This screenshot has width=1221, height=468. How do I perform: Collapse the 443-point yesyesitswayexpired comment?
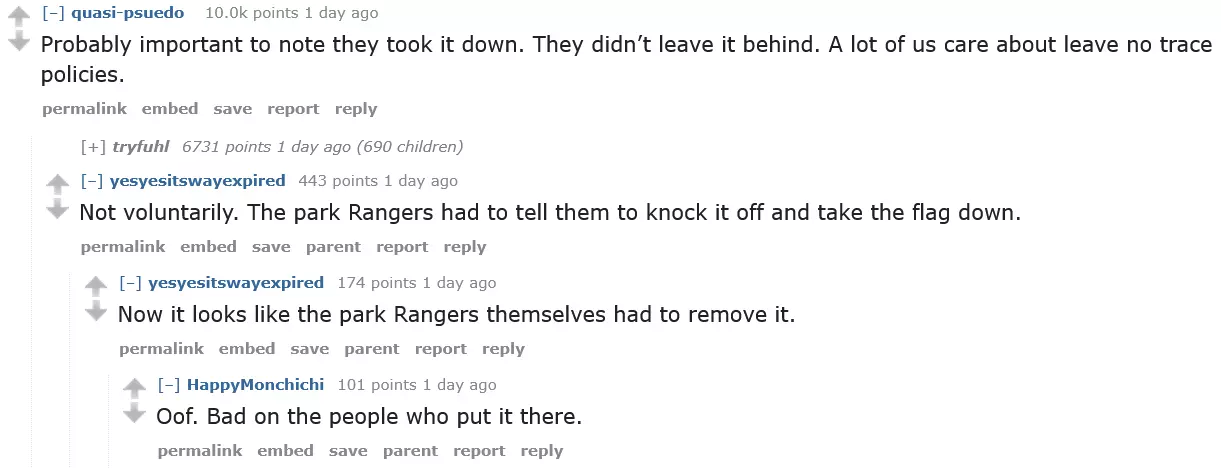coord(93,180)
